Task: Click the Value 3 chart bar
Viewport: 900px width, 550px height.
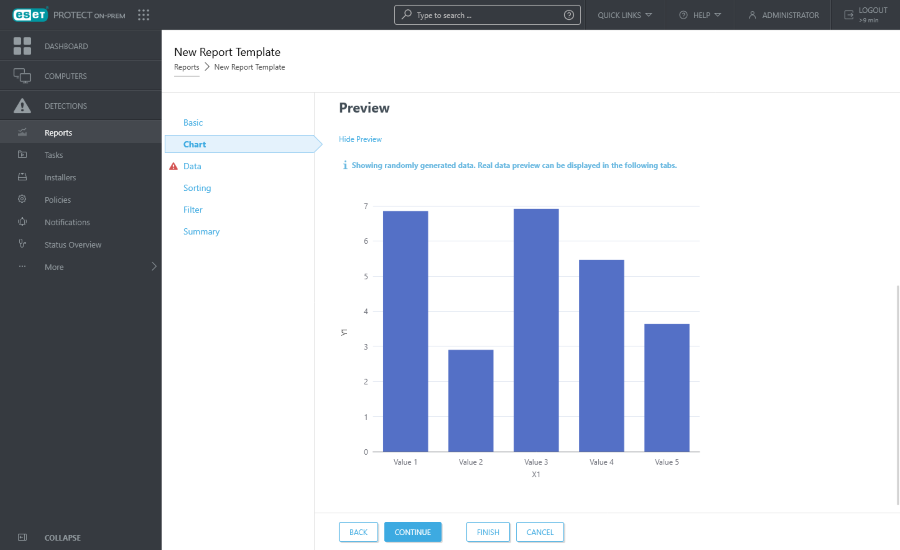Action: (x=536, y=330)
